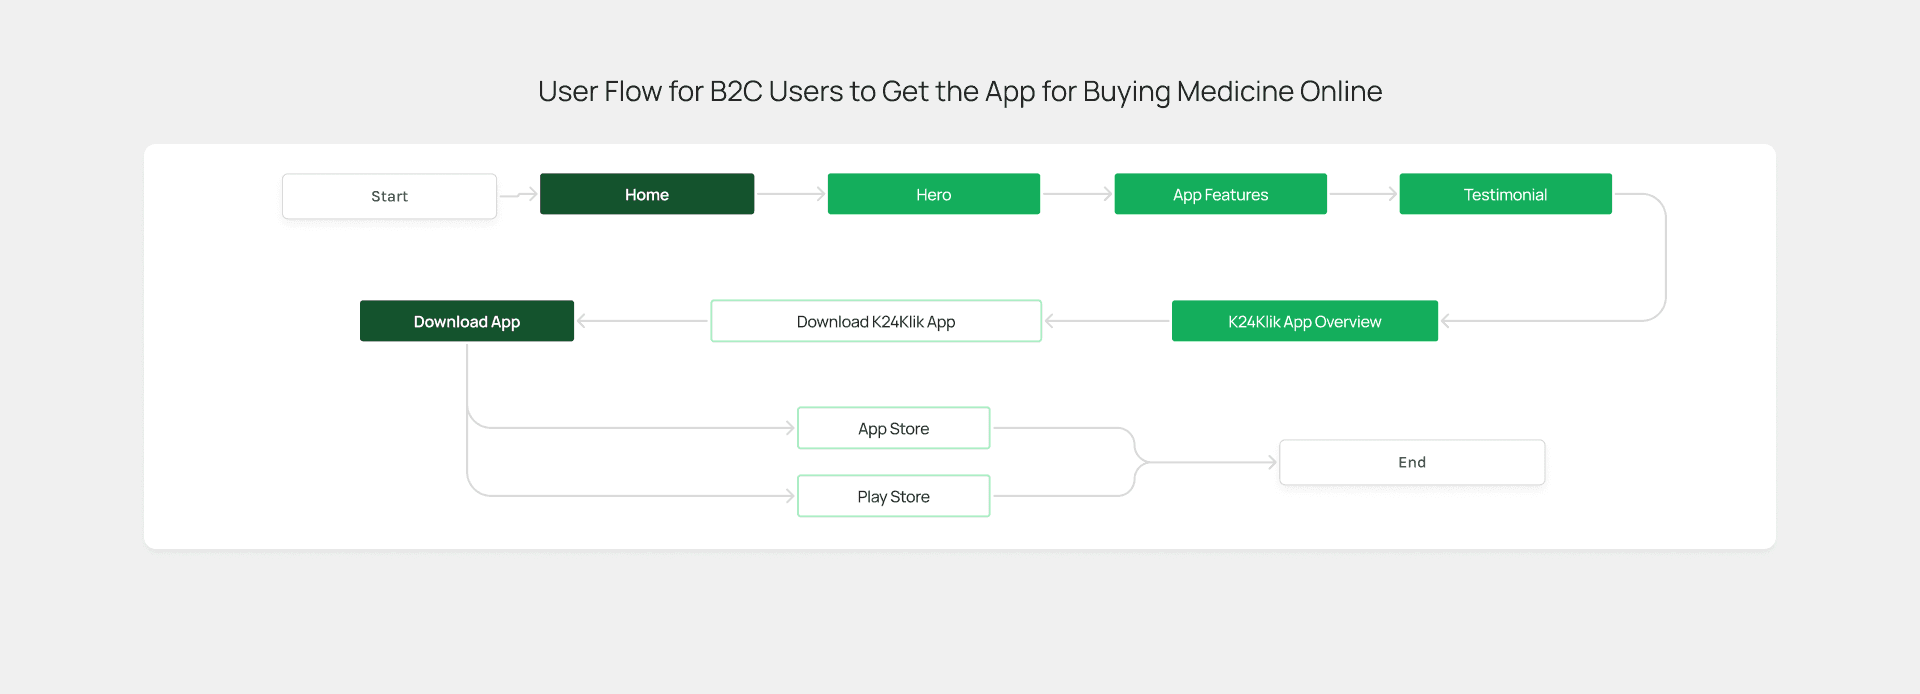Click the App Store node
Viewport: 1920px width, 694px height.
(x=893, y=428)
